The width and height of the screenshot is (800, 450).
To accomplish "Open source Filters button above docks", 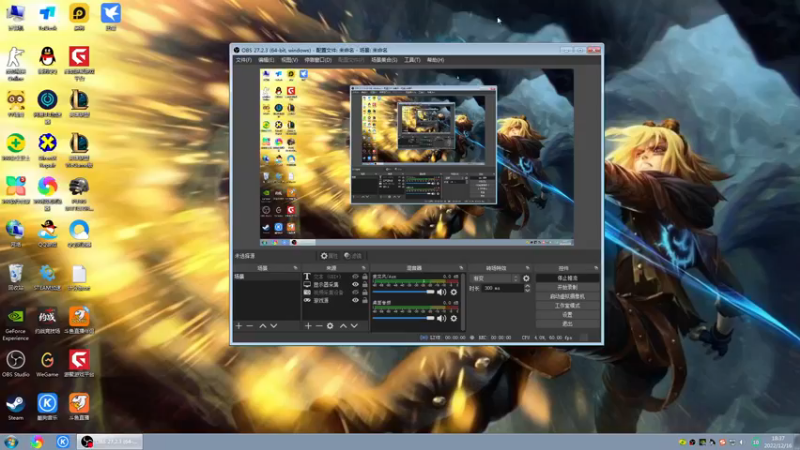I will click(353, 256).
